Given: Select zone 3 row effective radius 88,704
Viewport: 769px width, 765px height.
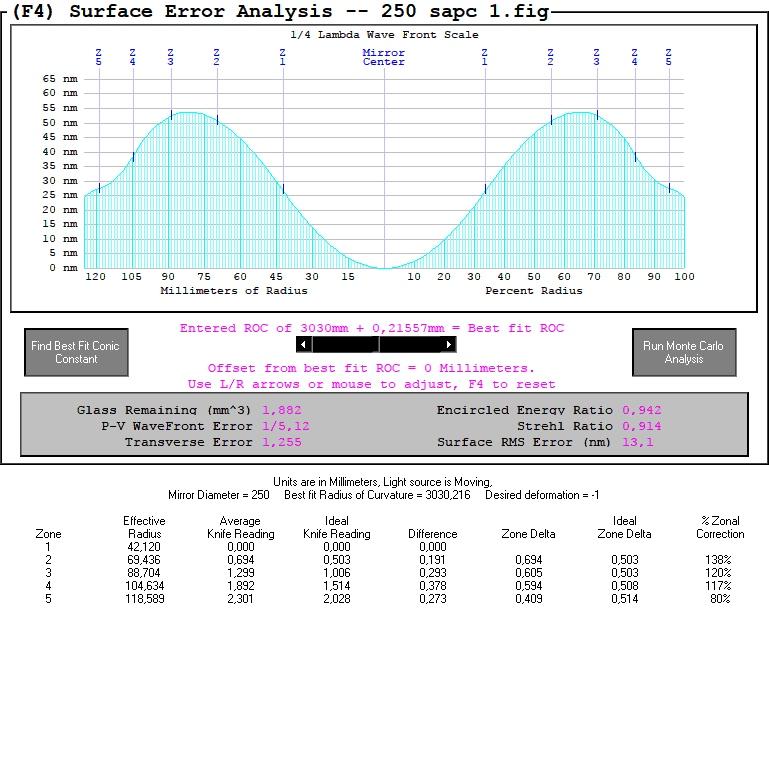Looking at the screenshot, I should pyautogui.click(x=144, y=573).
